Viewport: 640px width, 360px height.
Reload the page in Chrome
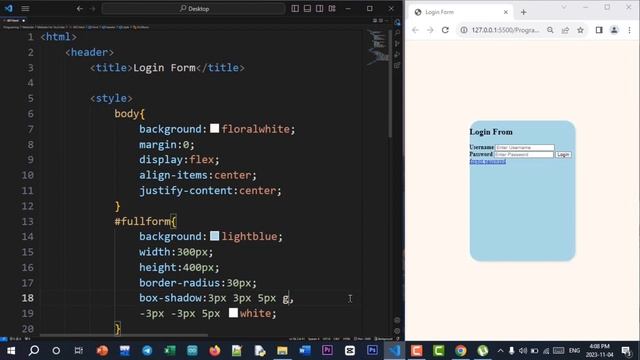point(445,30)
